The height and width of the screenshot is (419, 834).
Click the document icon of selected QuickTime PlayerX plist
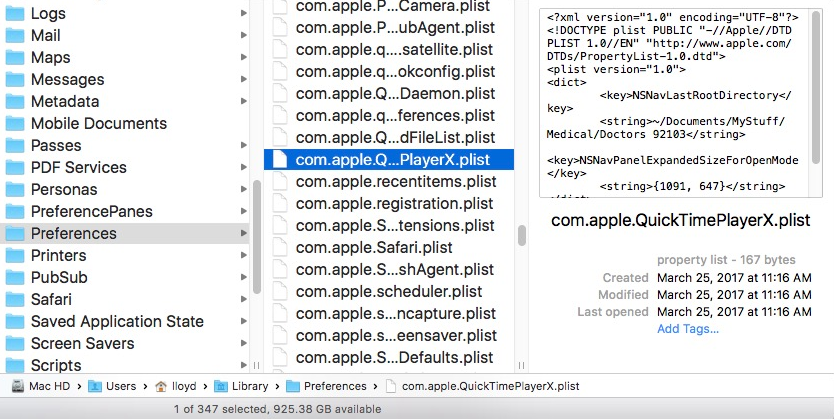[x=280, y=160]
